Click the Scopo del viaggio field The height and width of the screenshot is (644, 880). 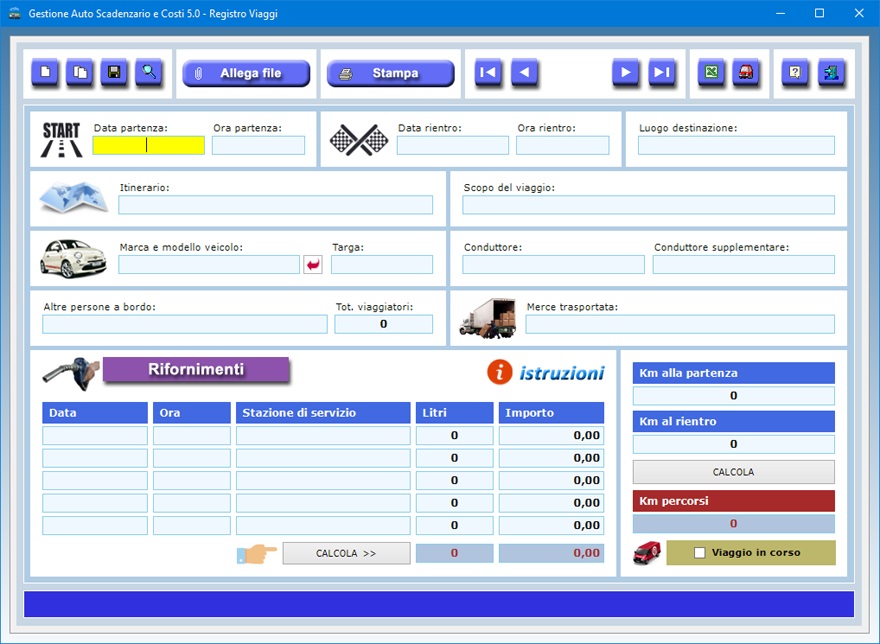648,205
